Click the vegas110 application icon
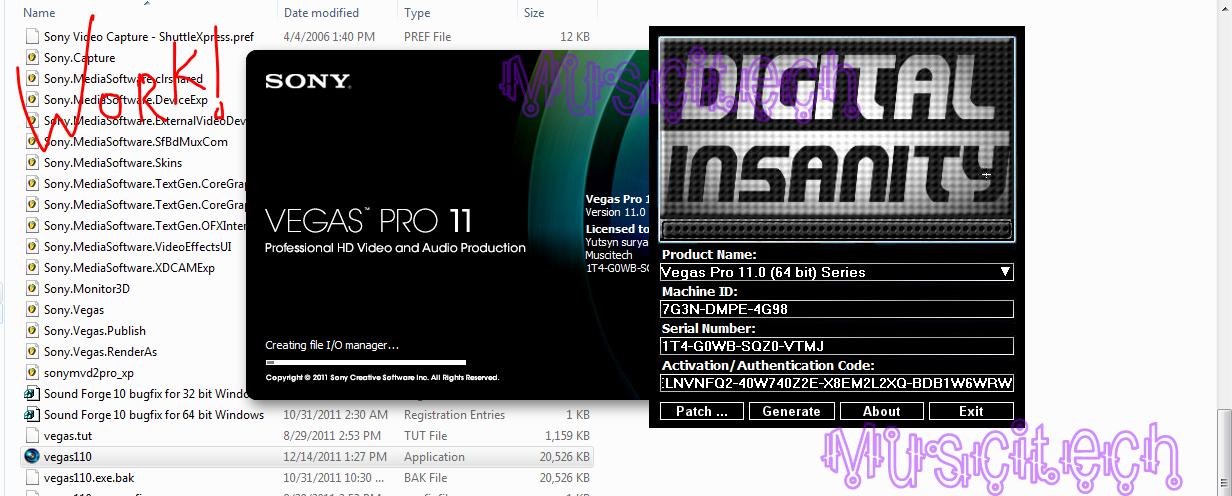 coord(31,457)
